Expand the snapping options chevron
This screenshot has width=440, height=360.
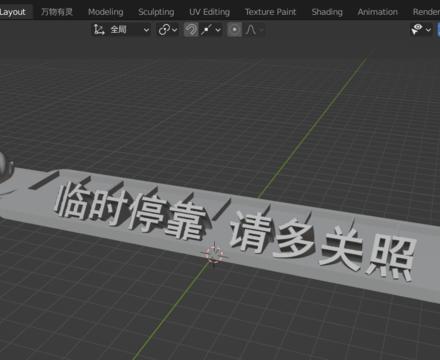[x=218, y=30]
